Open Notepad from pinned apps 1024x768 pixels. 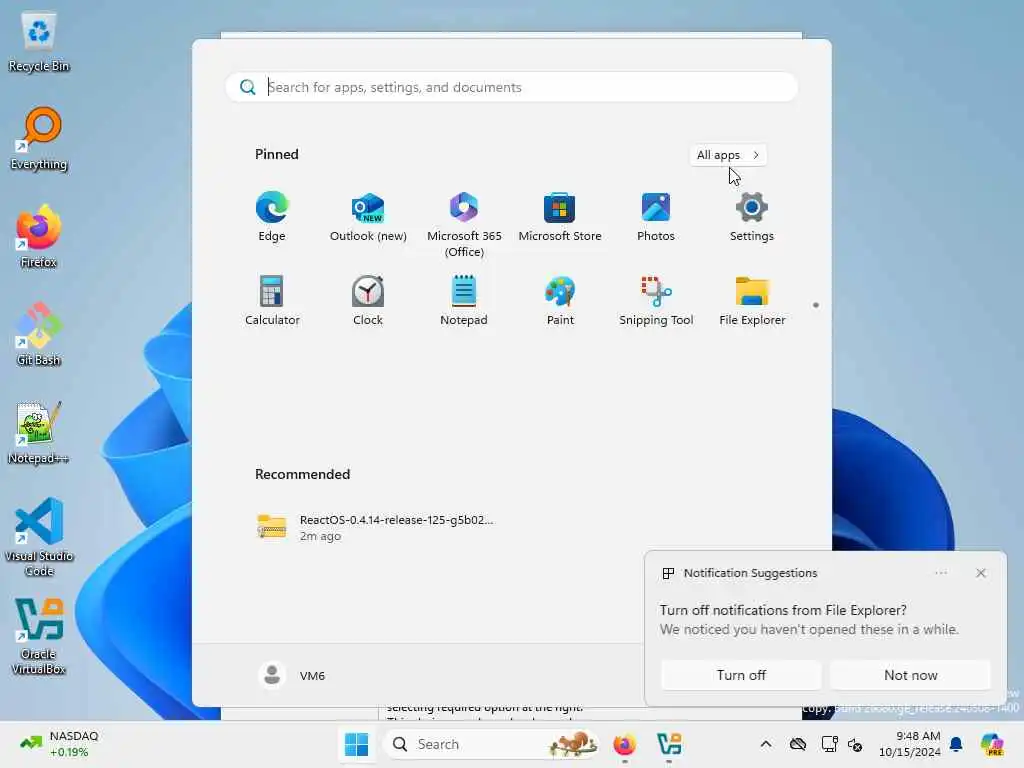(x=464, y=300)
